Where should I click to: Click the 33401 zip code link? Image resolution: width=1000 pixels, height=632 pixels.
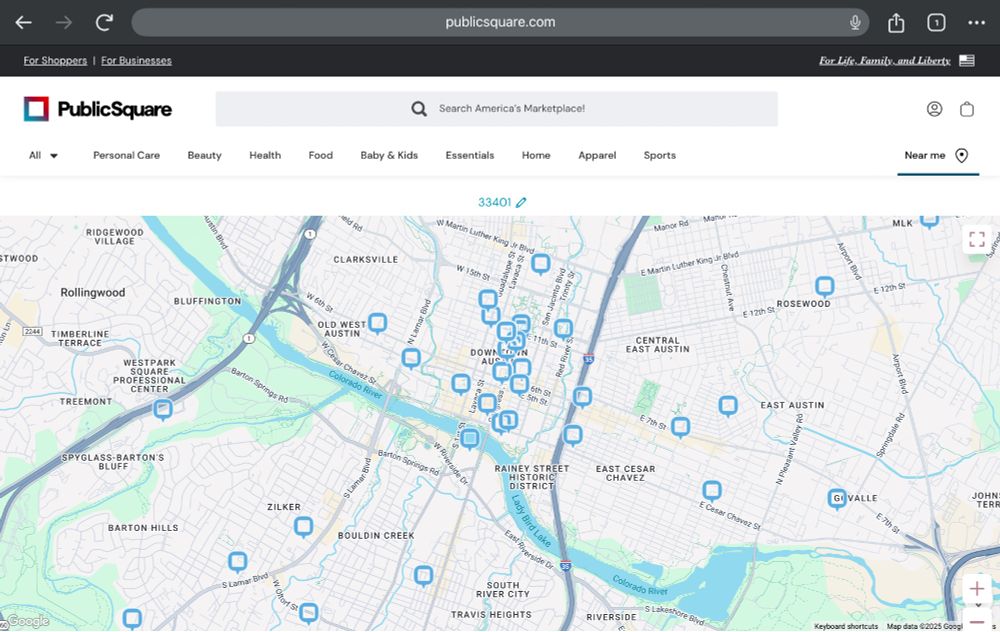(495, 203)
